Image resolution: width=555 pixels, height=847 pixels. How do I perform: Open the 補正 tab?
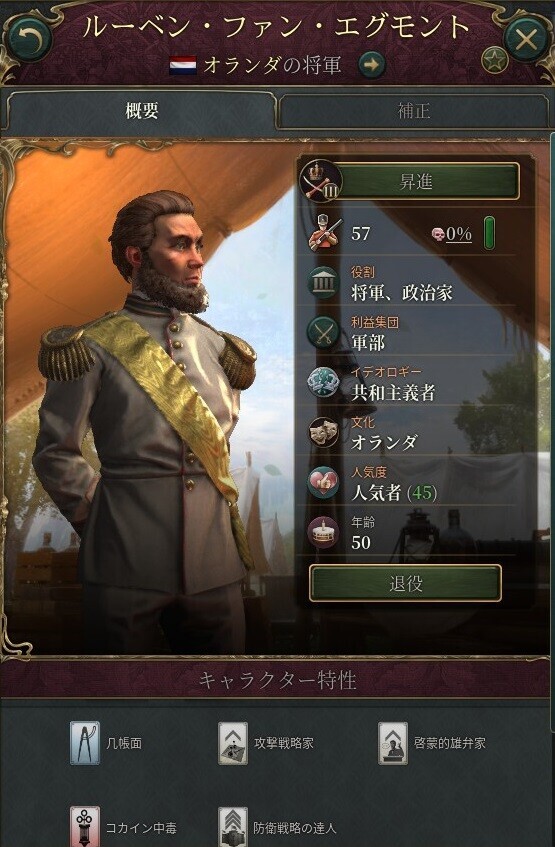pyautogui.click(x=413, y=111)
